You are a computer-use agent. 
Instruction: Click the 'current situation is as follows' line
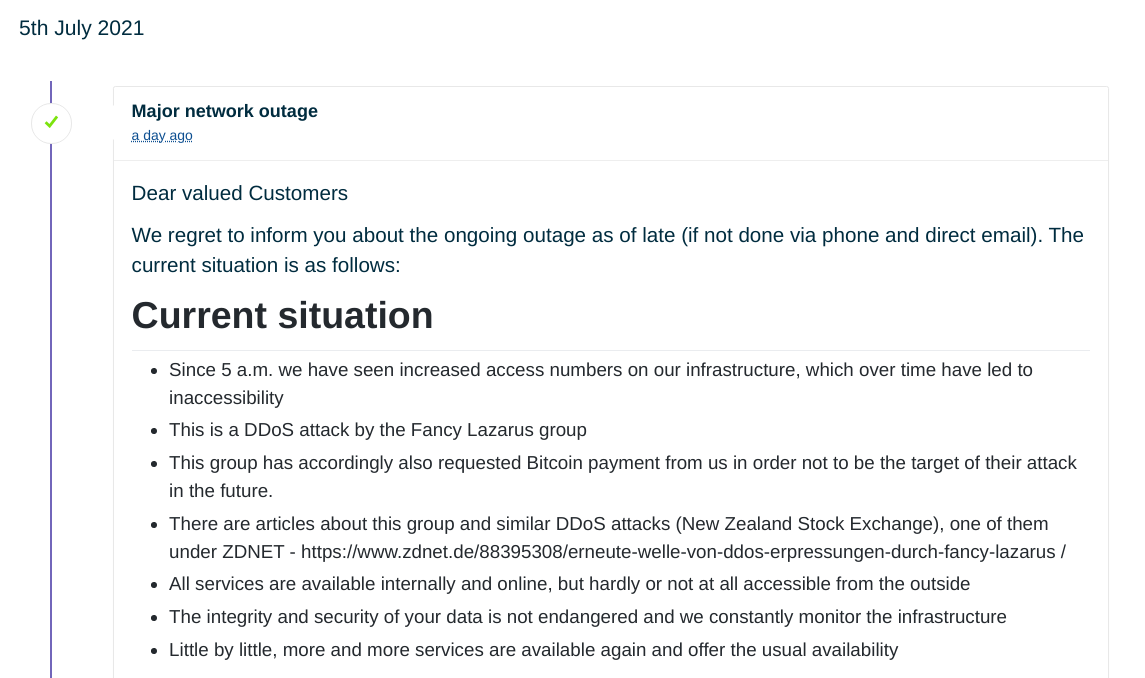(x=266, y=265)
